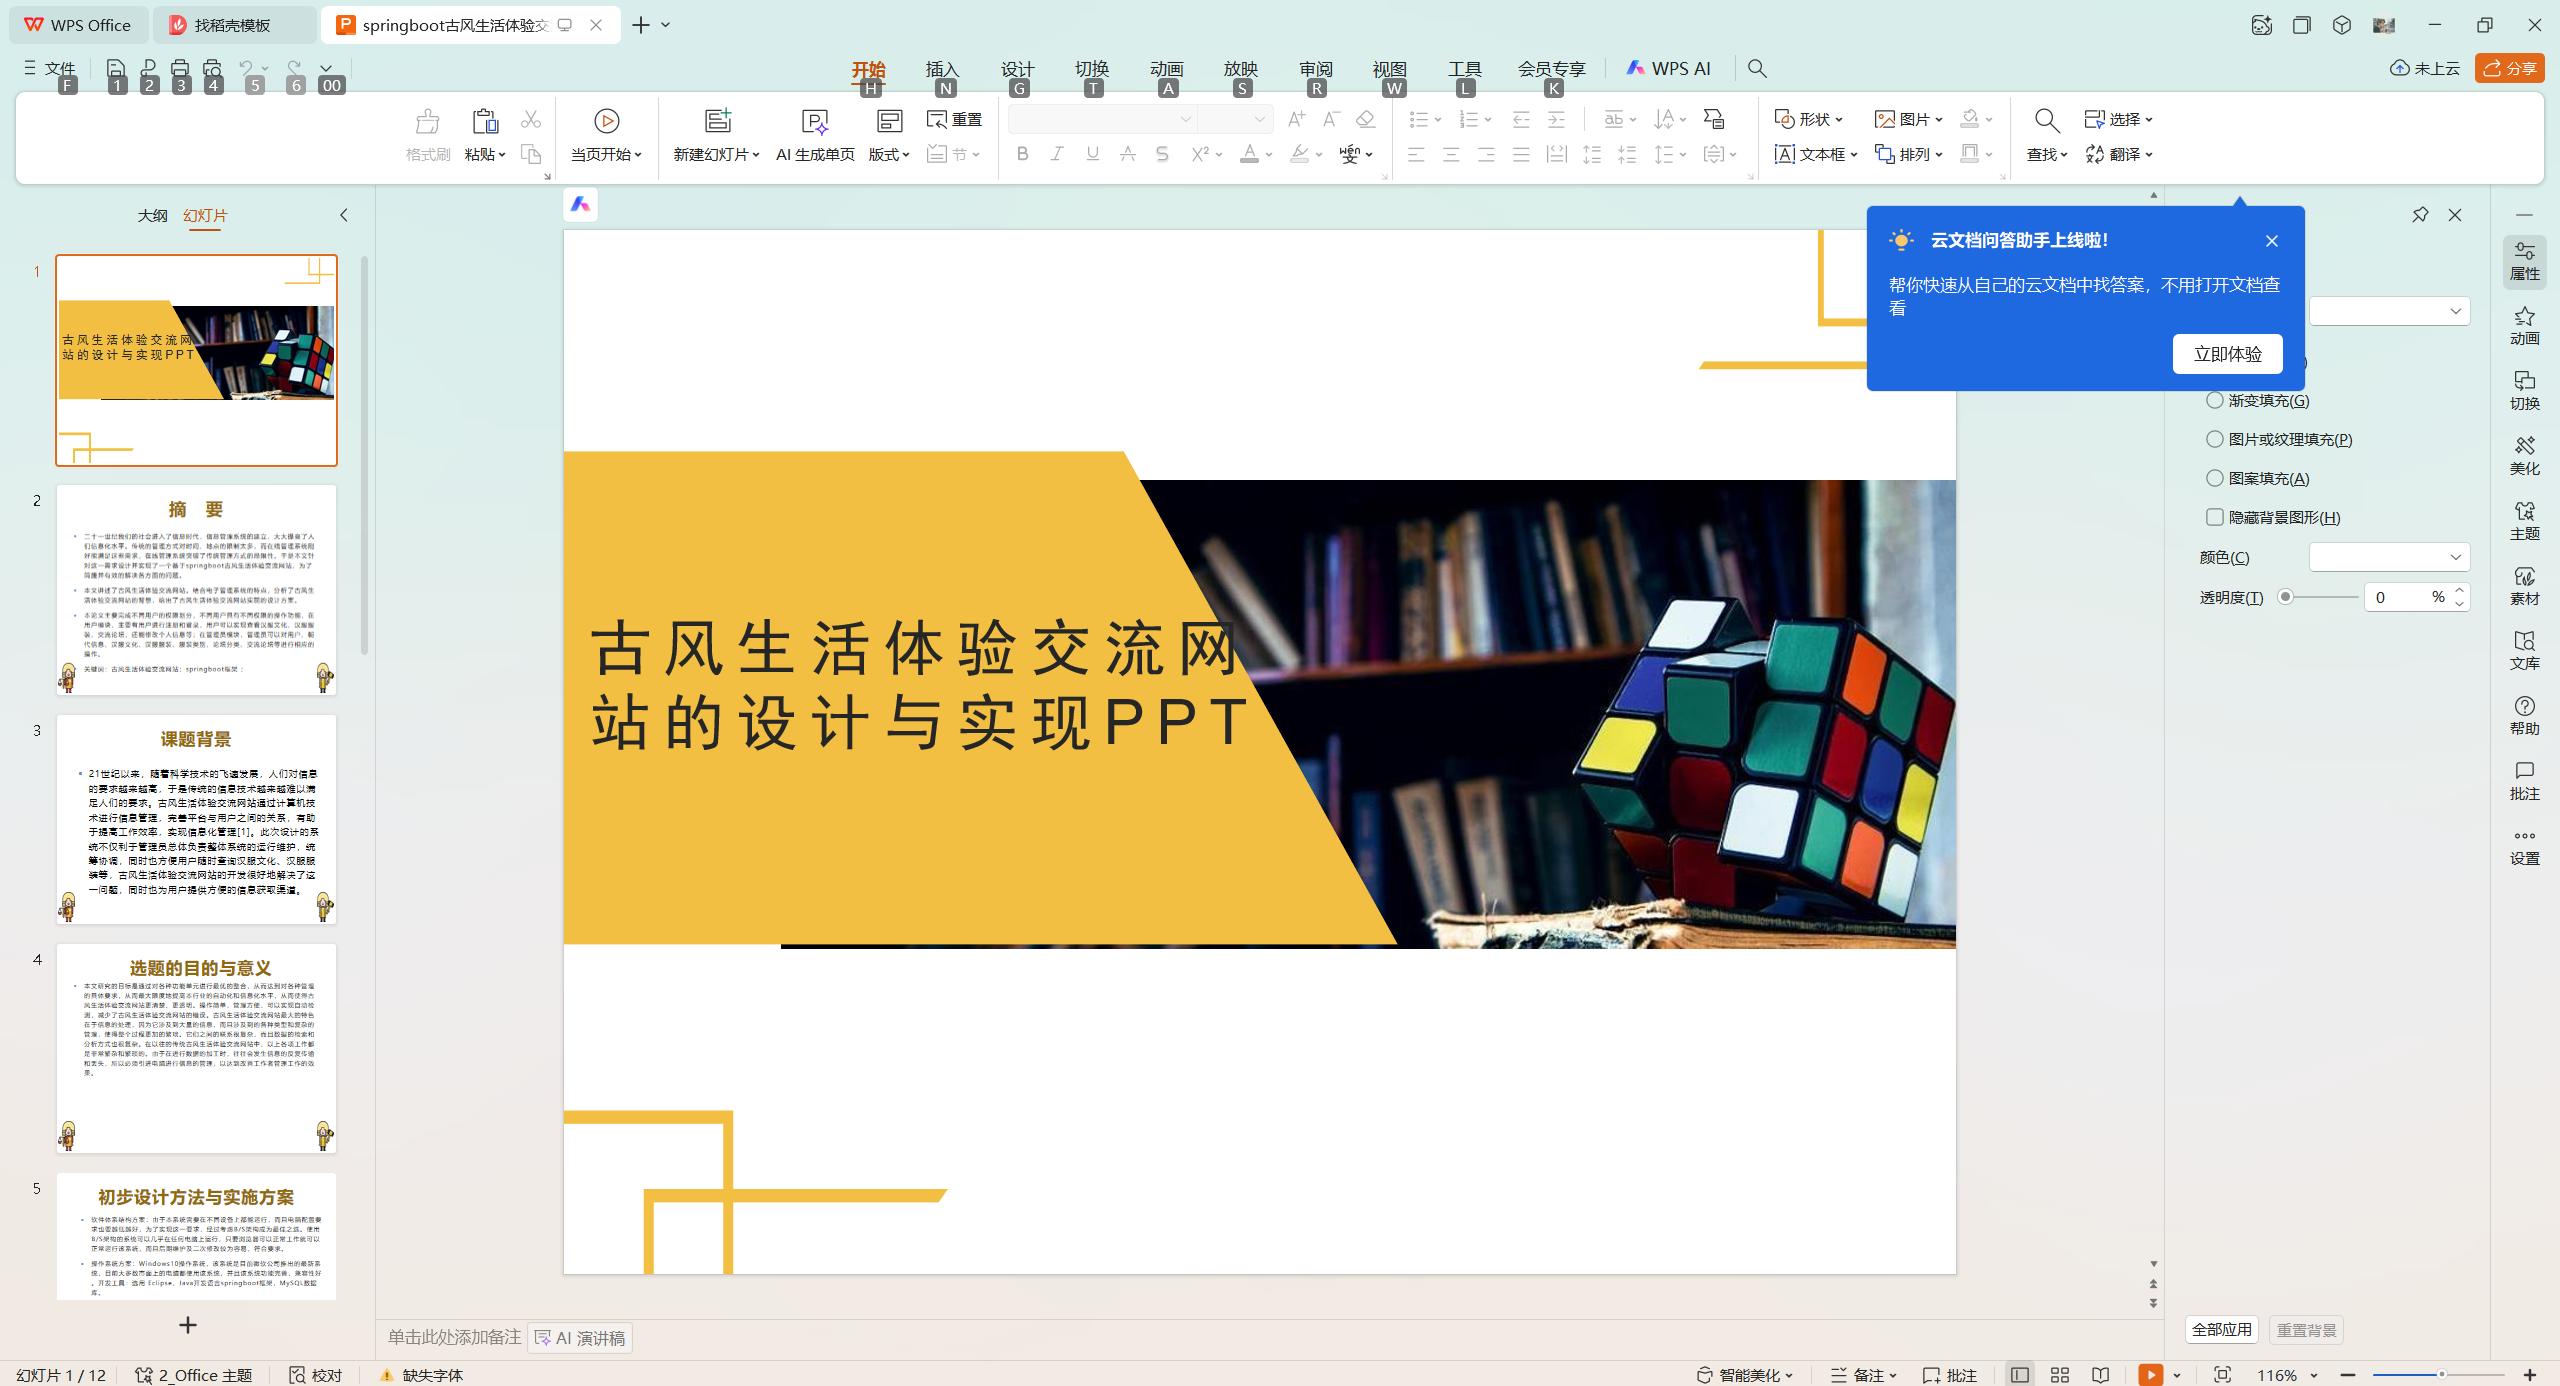Image resolution: width=2560 pixels, height=1386 pixels.
Task: Select the 图片或纹理填充 radio button
Action: pyautogui.click(x=2216, y=439)
